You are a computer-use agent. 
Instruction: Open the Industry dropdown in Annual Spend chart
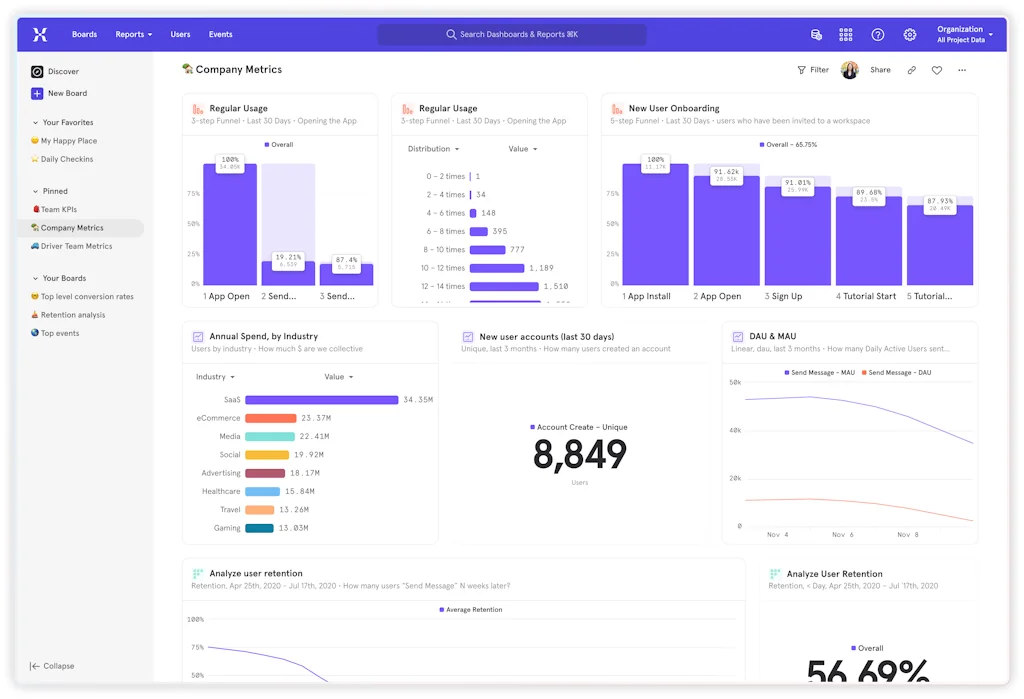click(x=216, y=376)
